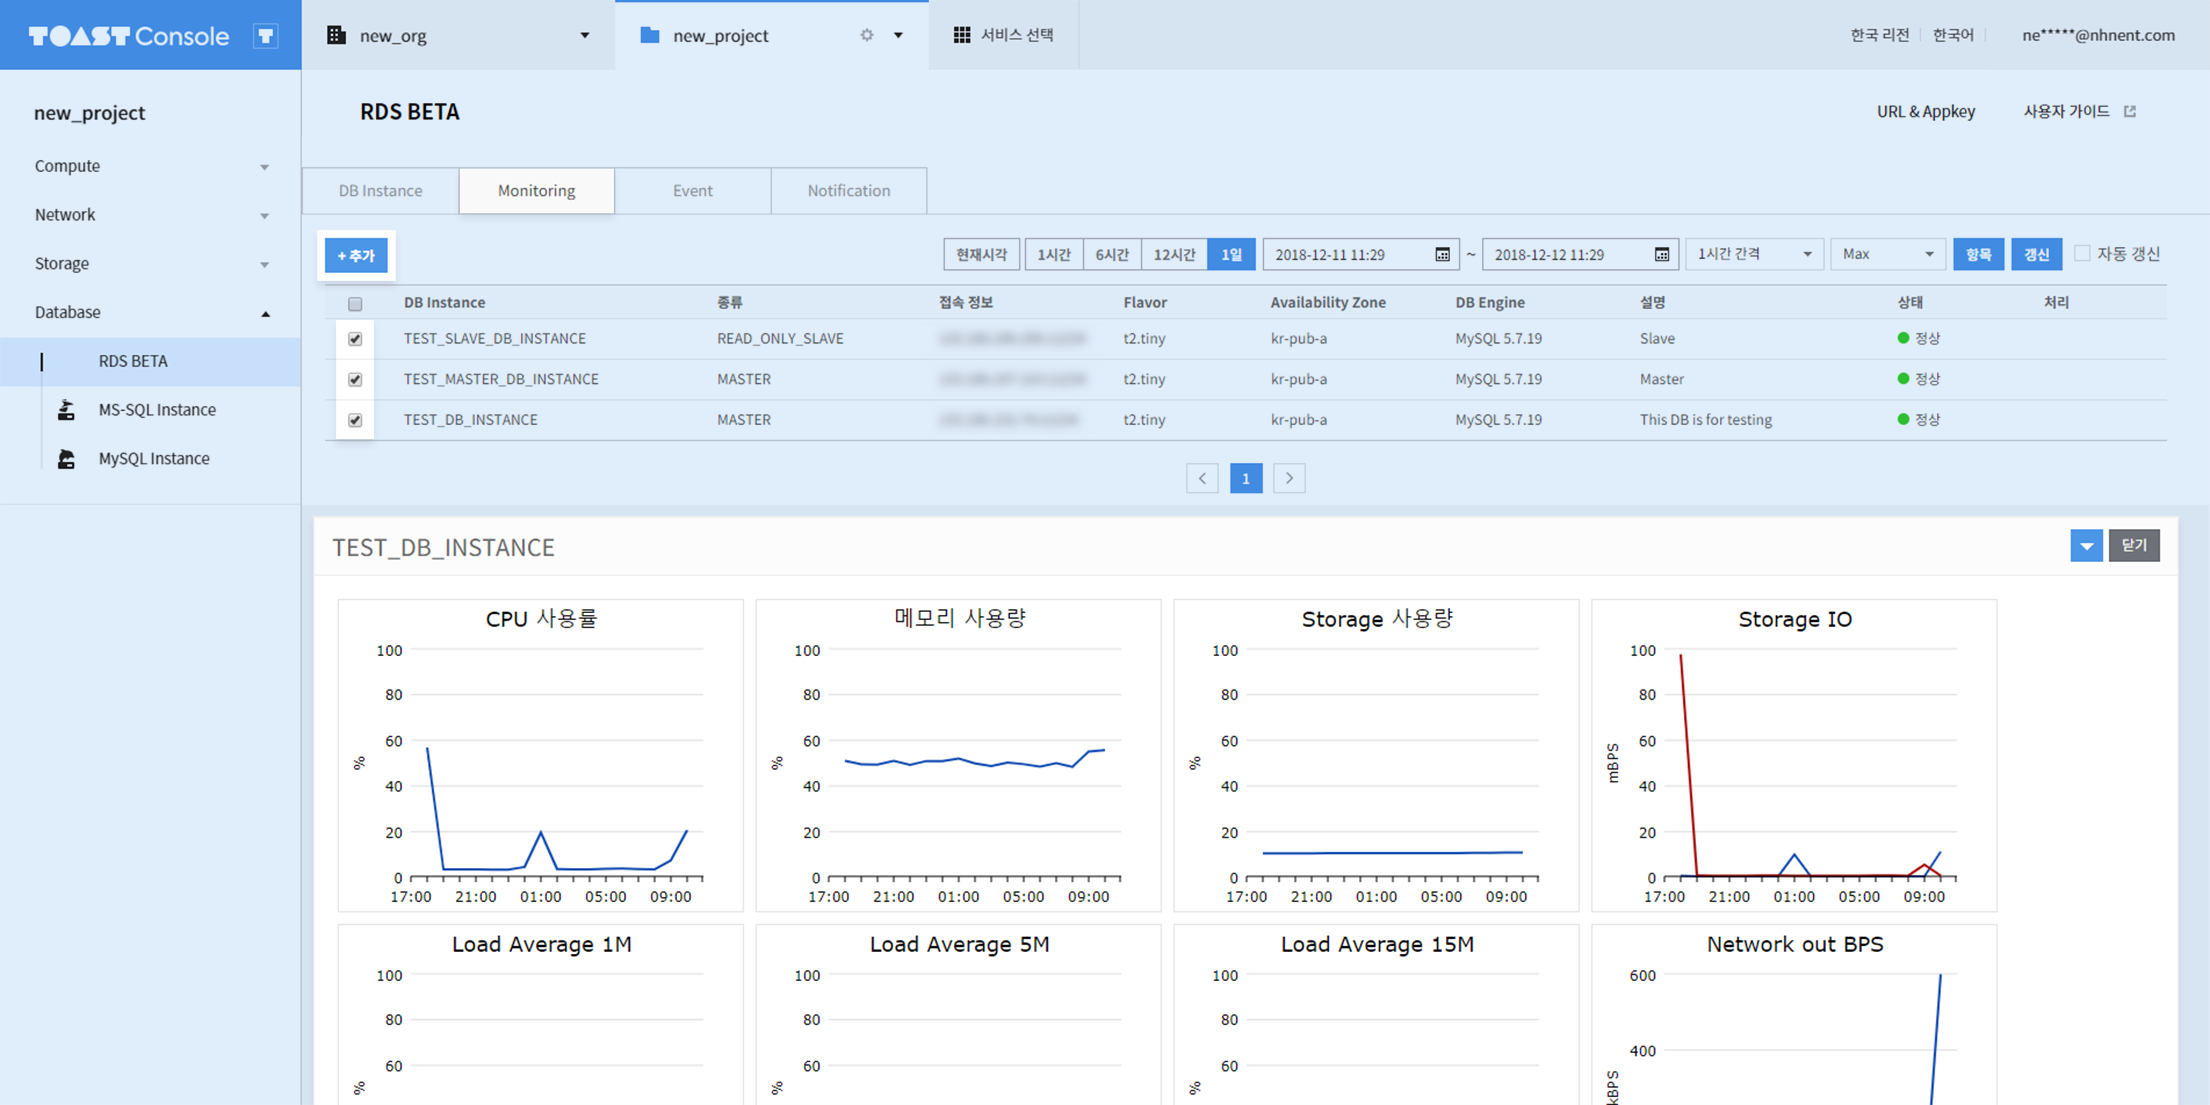This screenshot has width=2210, height=1105.
Task: Click green status dot for TEST_SLAVE_DB_INSTANCE
Action: tap(1903, 338)
